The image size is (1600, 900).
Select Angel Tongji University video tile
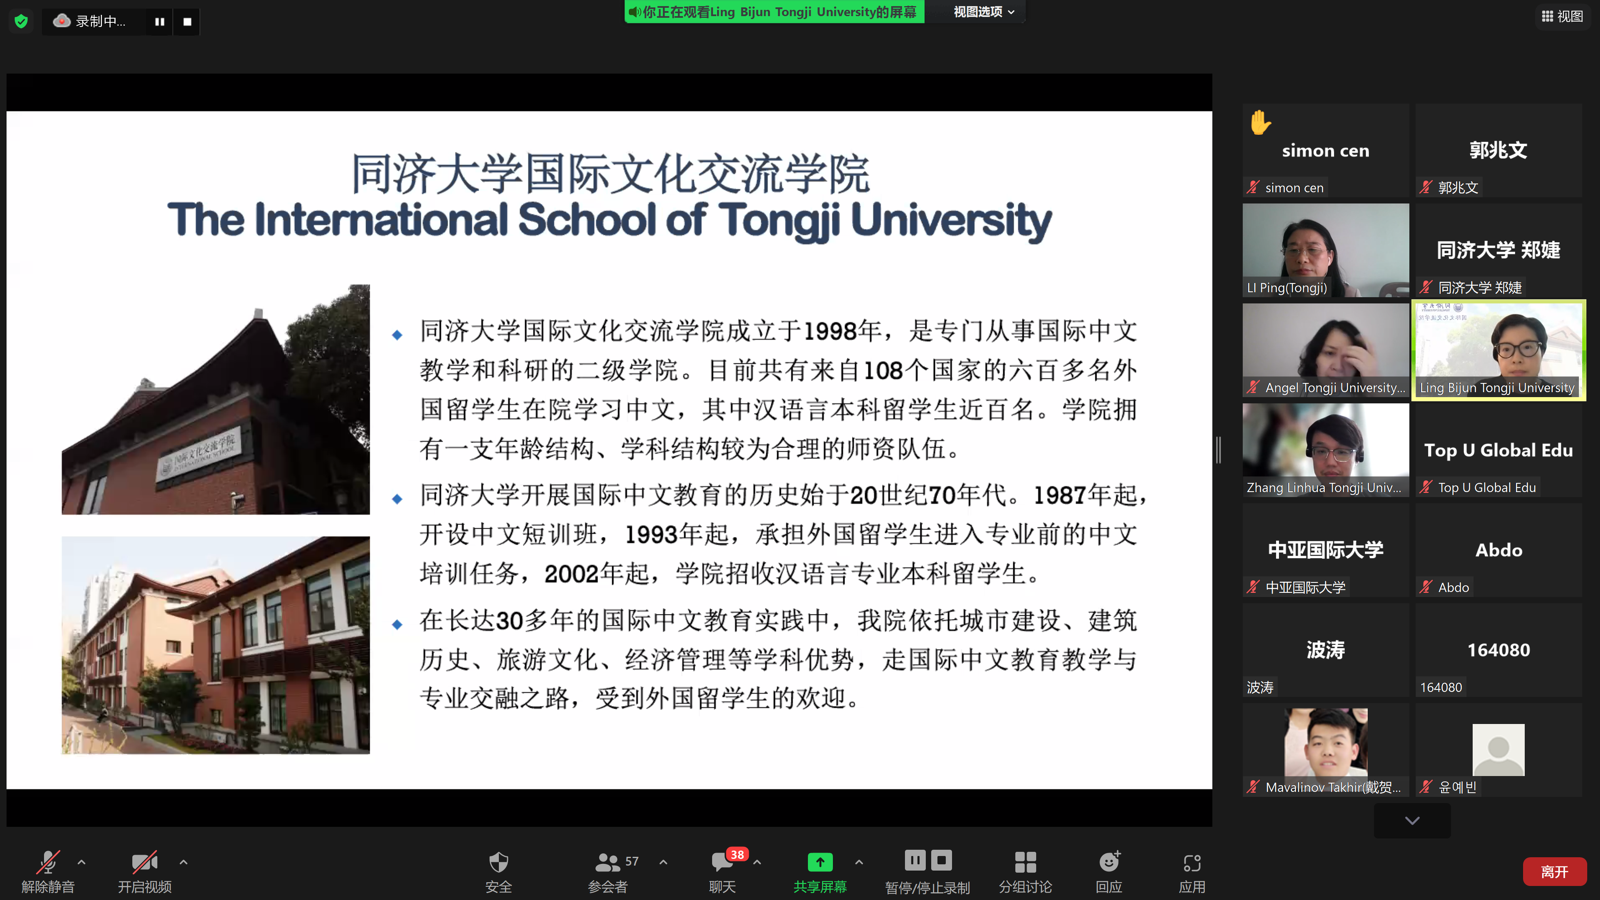point(1326,350)
